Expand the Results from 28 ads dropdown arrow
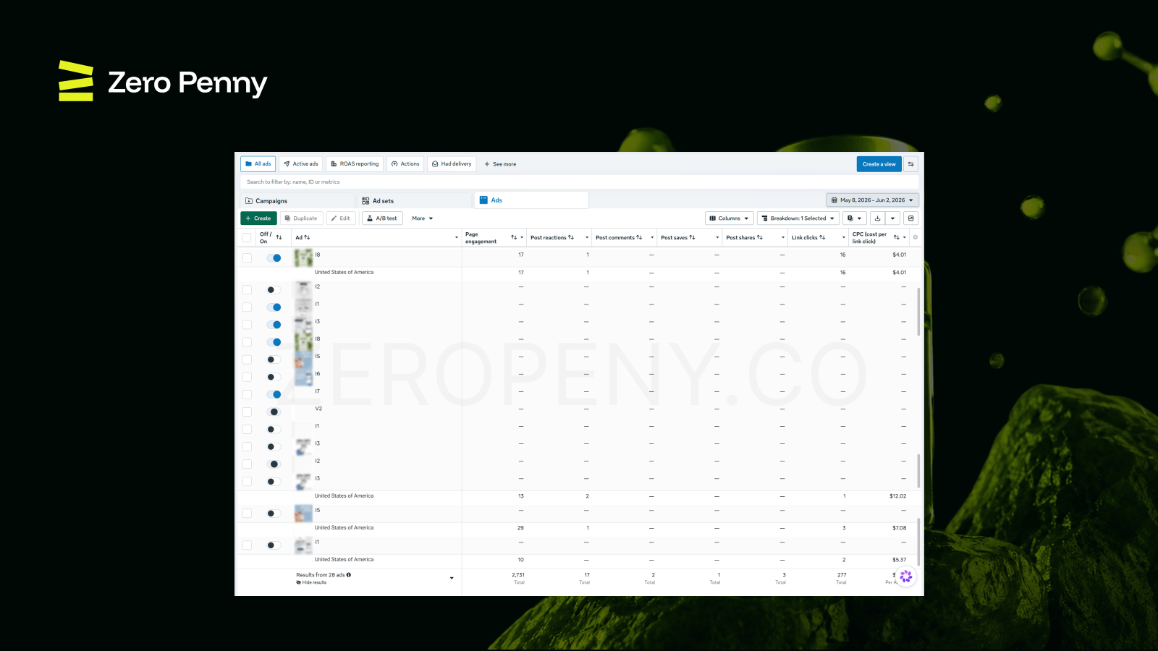Image resolution: width=1158 pixels, height=651 pixels. [x=451, y=578]
